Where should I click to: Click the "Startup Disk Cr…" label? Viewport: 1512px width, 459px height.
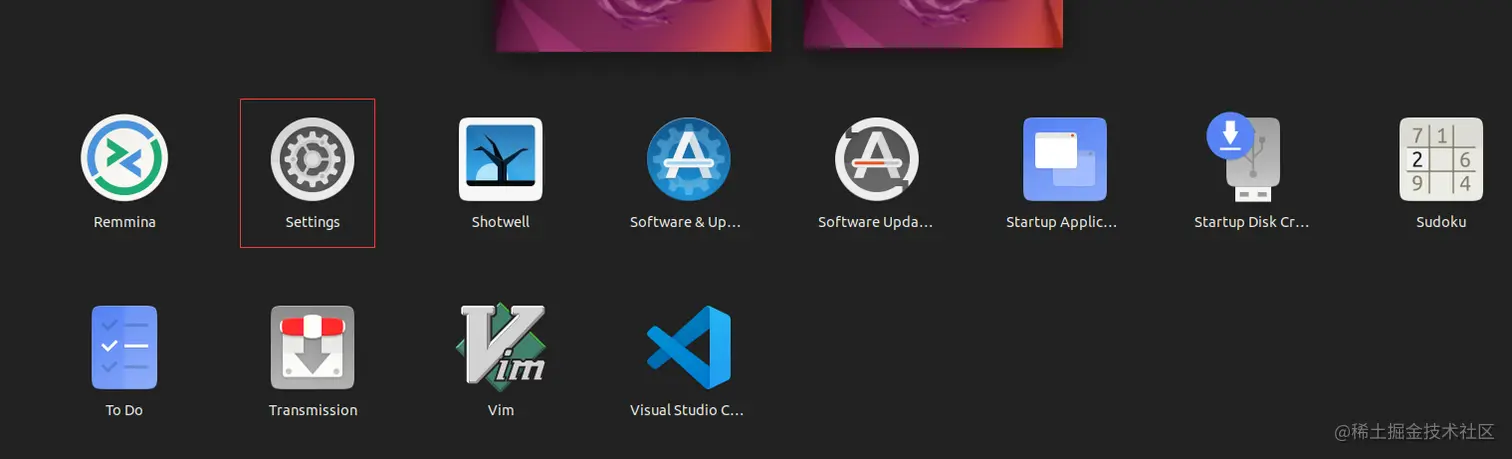(x=1252, y=222)
